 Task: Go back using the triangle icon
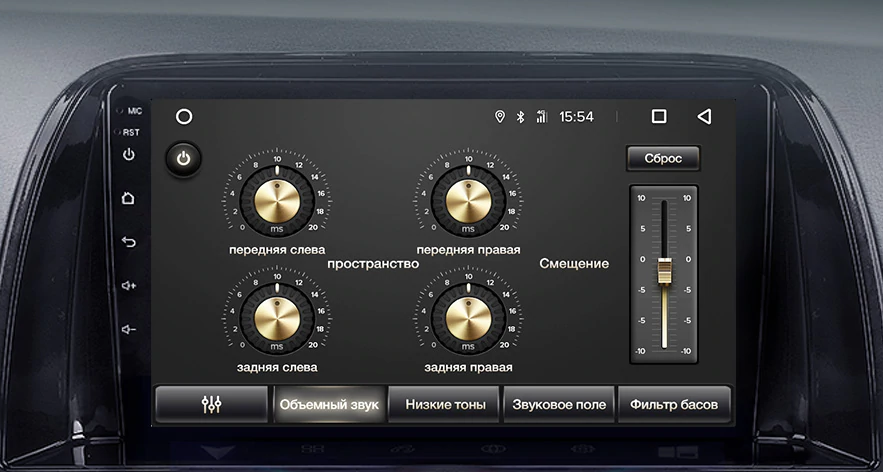tap(704, 117)
